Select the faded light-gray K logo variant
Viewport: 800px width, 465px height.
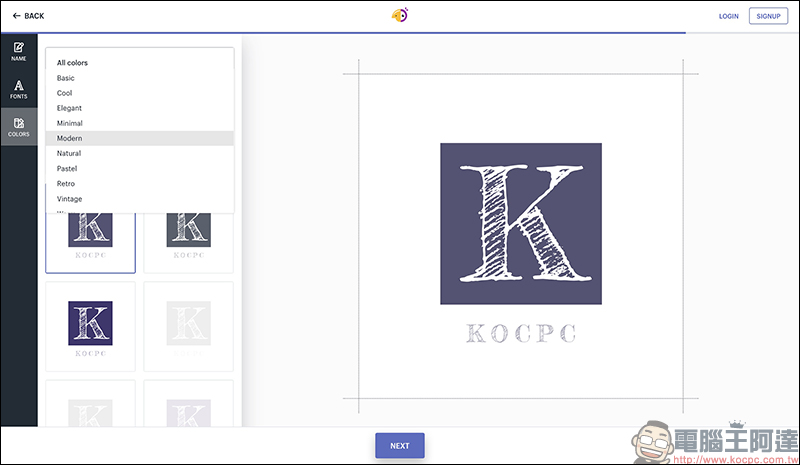[x=189, y=327]
